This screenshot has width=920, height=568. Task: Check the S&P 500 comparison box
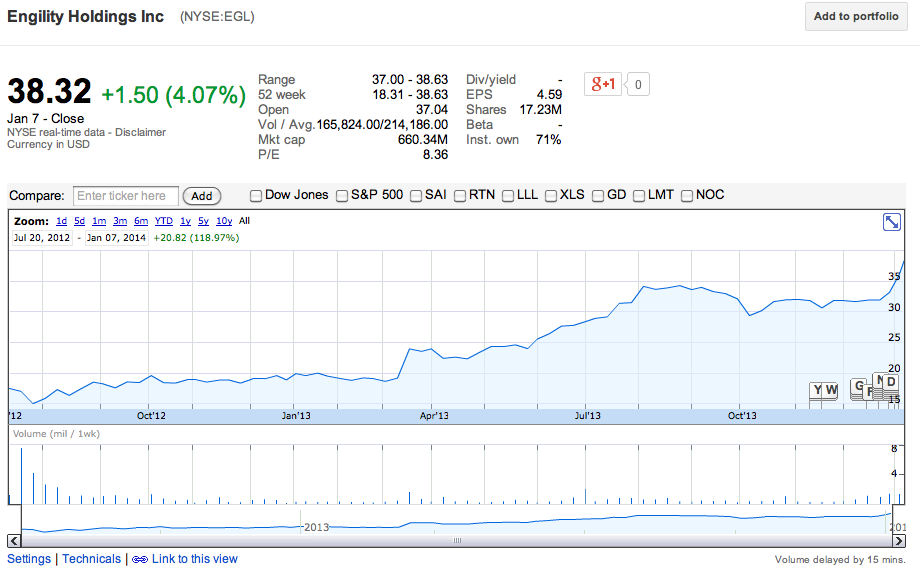(x=342, y=196)
